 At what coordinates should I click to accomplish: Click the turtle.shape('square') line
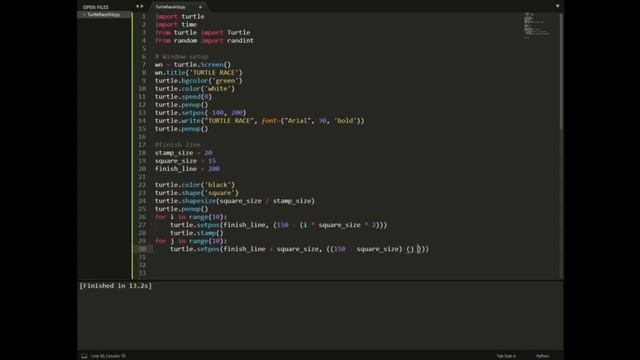pos(197,193)
